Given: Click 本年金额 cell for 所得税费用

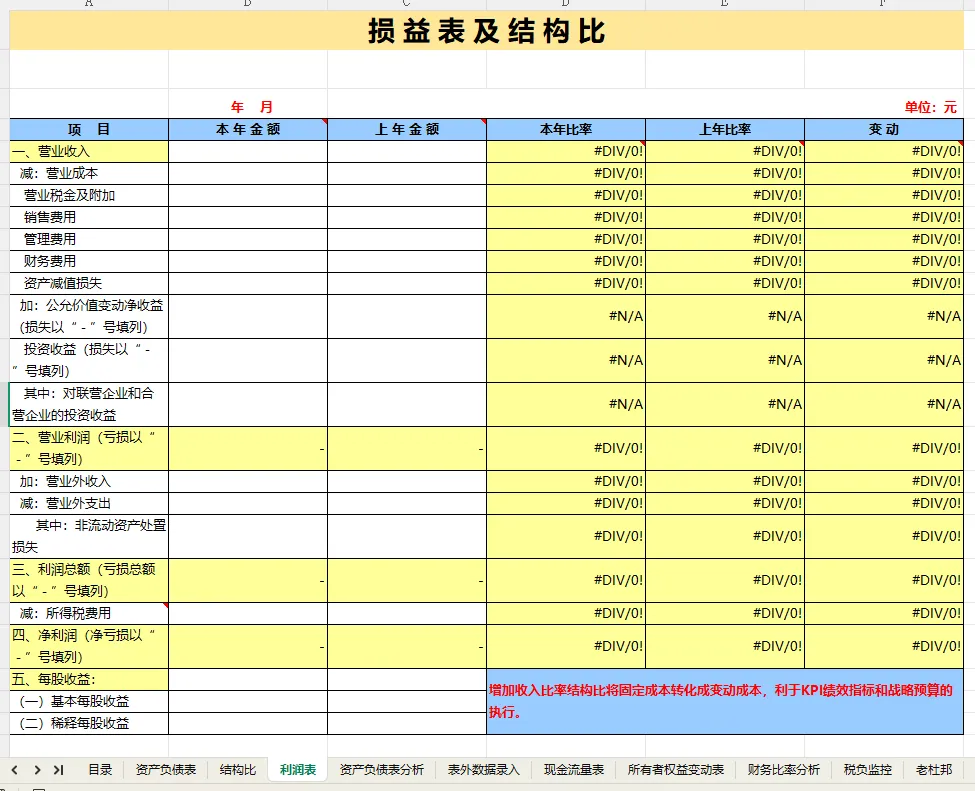Looking at the screenshot, I should coord(248,613).
